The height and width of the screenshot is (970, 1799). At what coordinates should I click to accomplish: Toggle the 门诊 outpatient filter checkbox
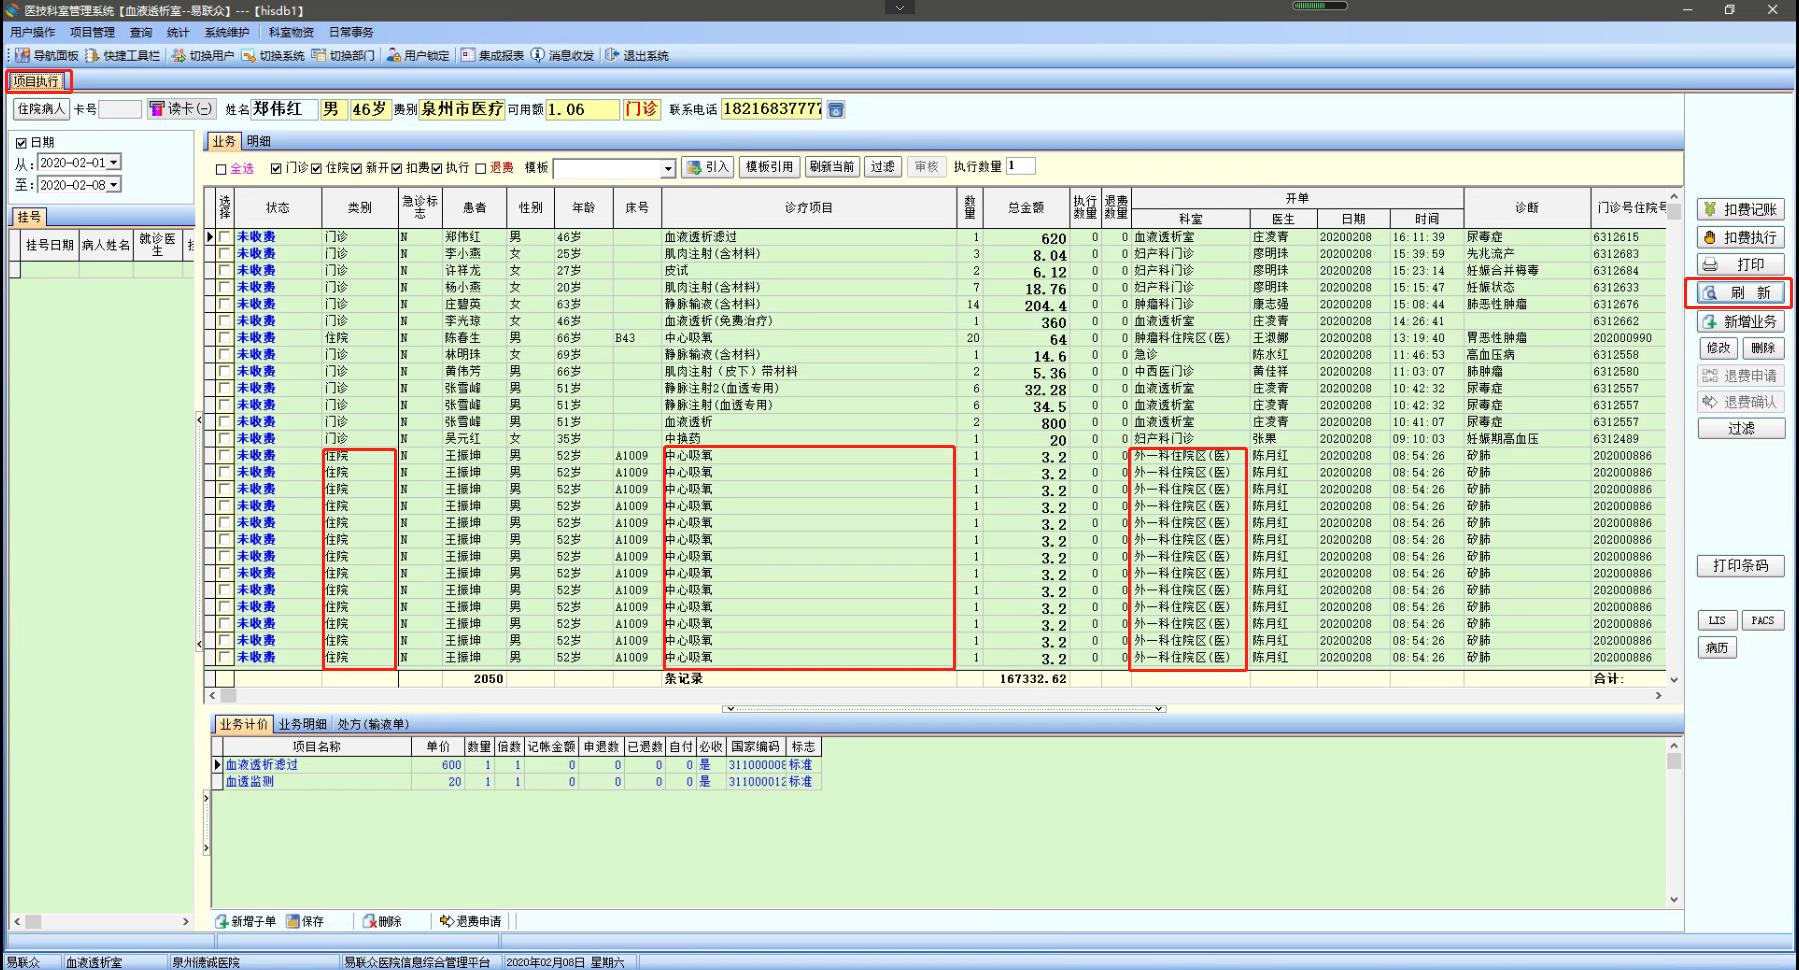click(x=277, y=169)
